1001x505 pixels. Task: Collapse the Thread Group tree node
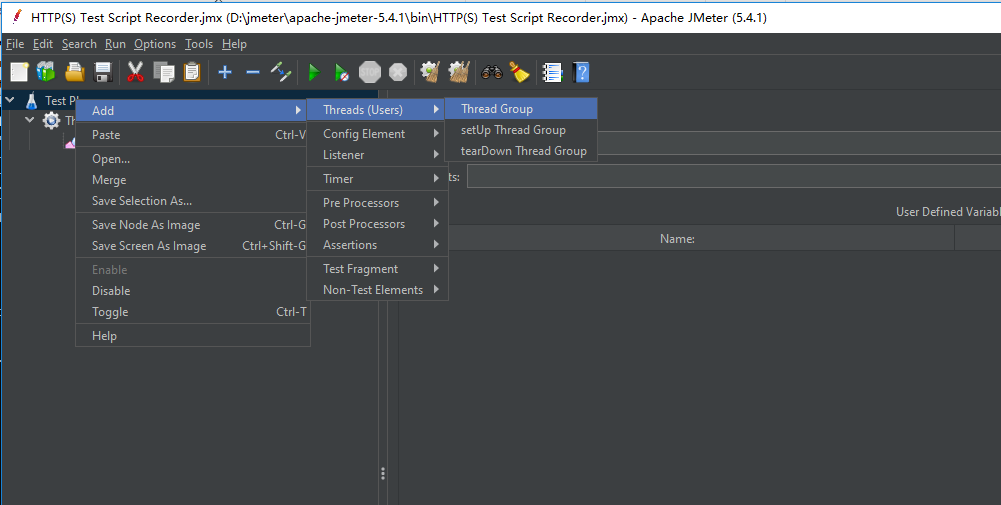point(30,119)
